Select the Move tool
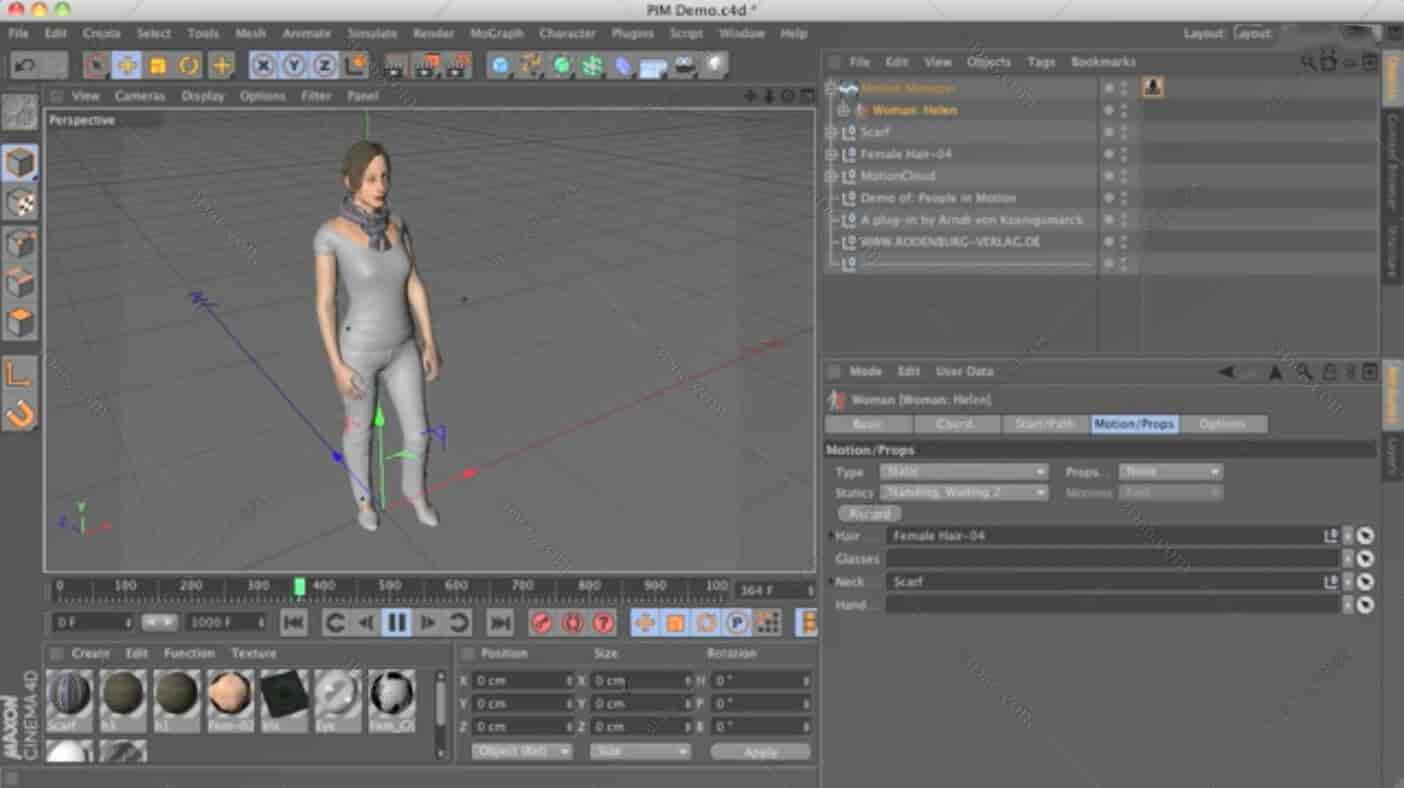1404x788 pixels. click(128, 66)
